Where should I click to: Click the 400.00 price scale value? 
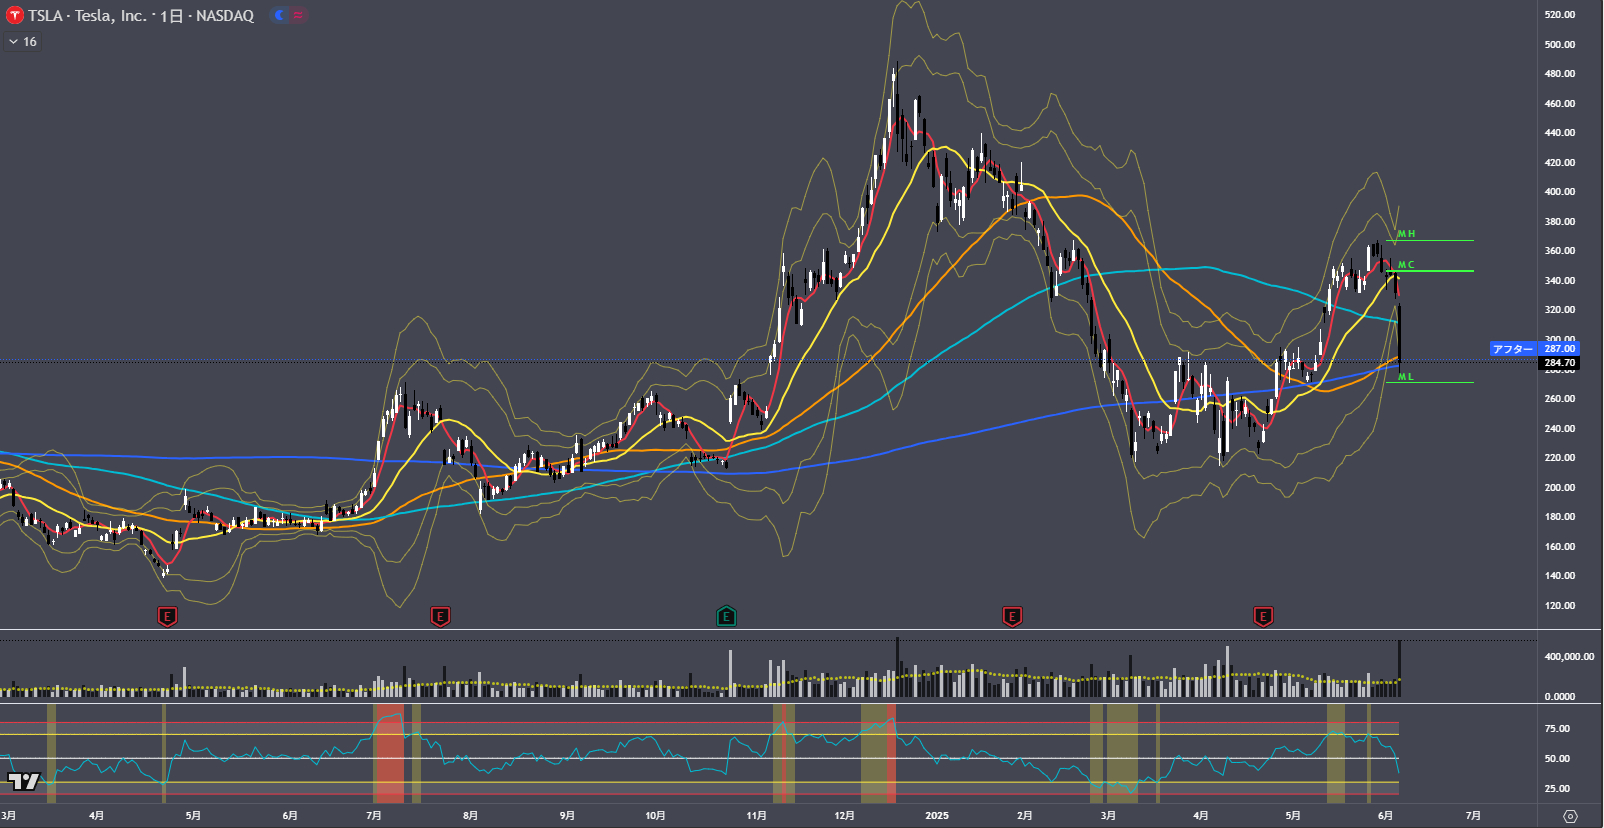(1559, 192)
